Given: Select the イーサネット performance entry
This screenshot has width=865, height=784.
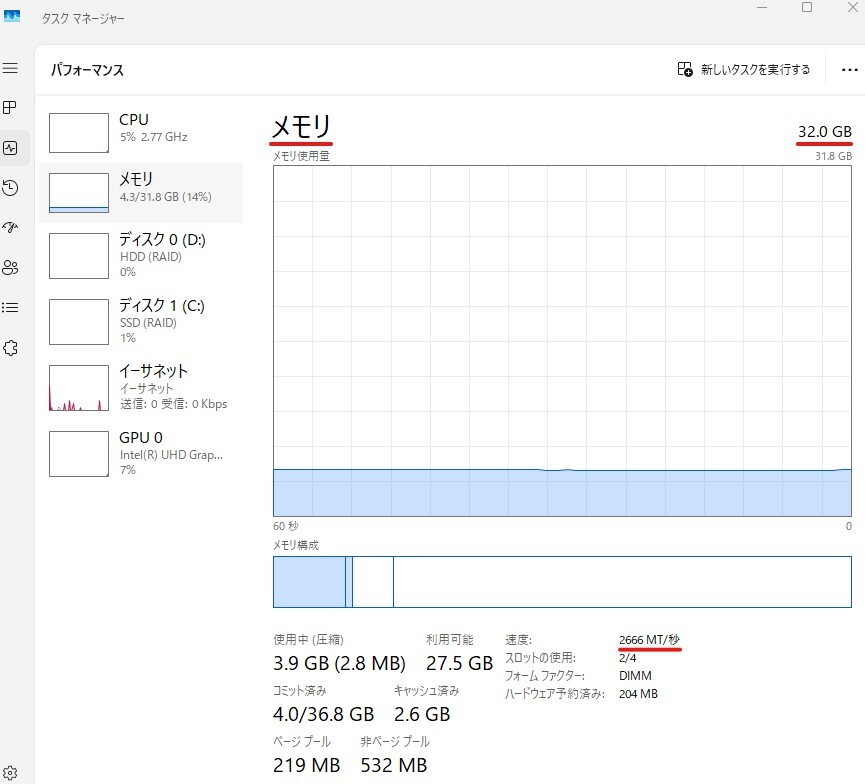Looking at the screenshot, I should pos(141,388).
